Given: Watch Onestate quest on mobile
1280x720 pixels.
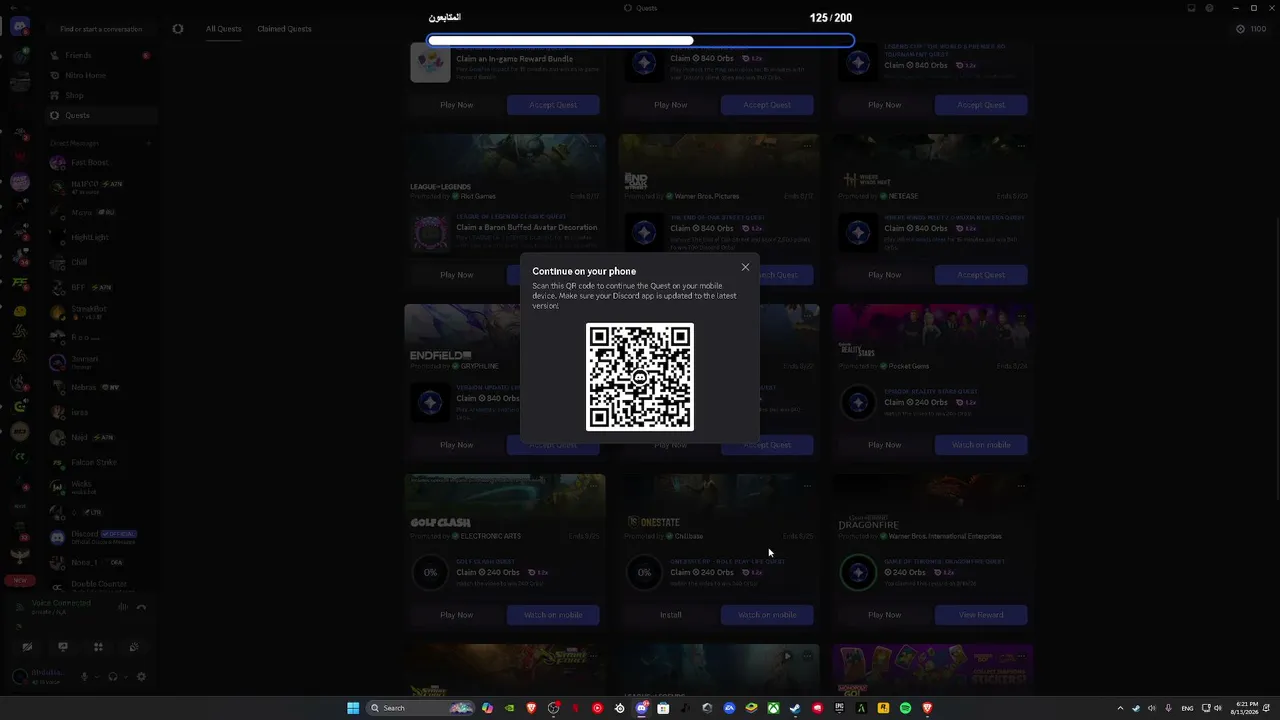Looking at the screenshot, I should point(767,615).
